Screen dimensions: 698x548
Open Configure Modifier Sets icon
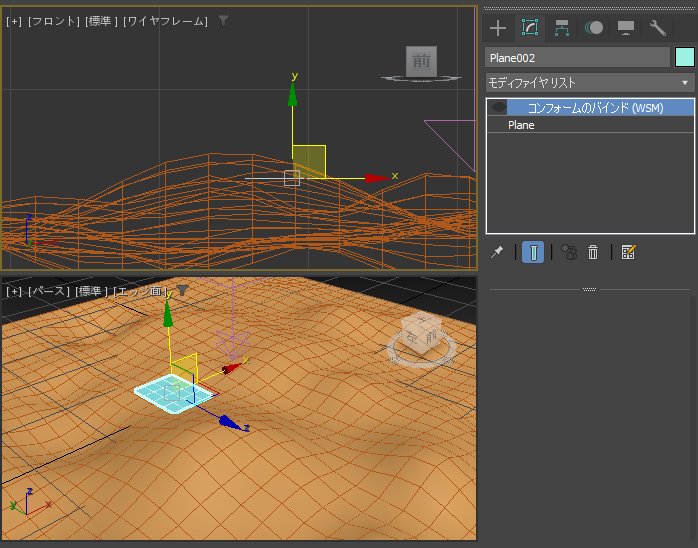[629, 252]
